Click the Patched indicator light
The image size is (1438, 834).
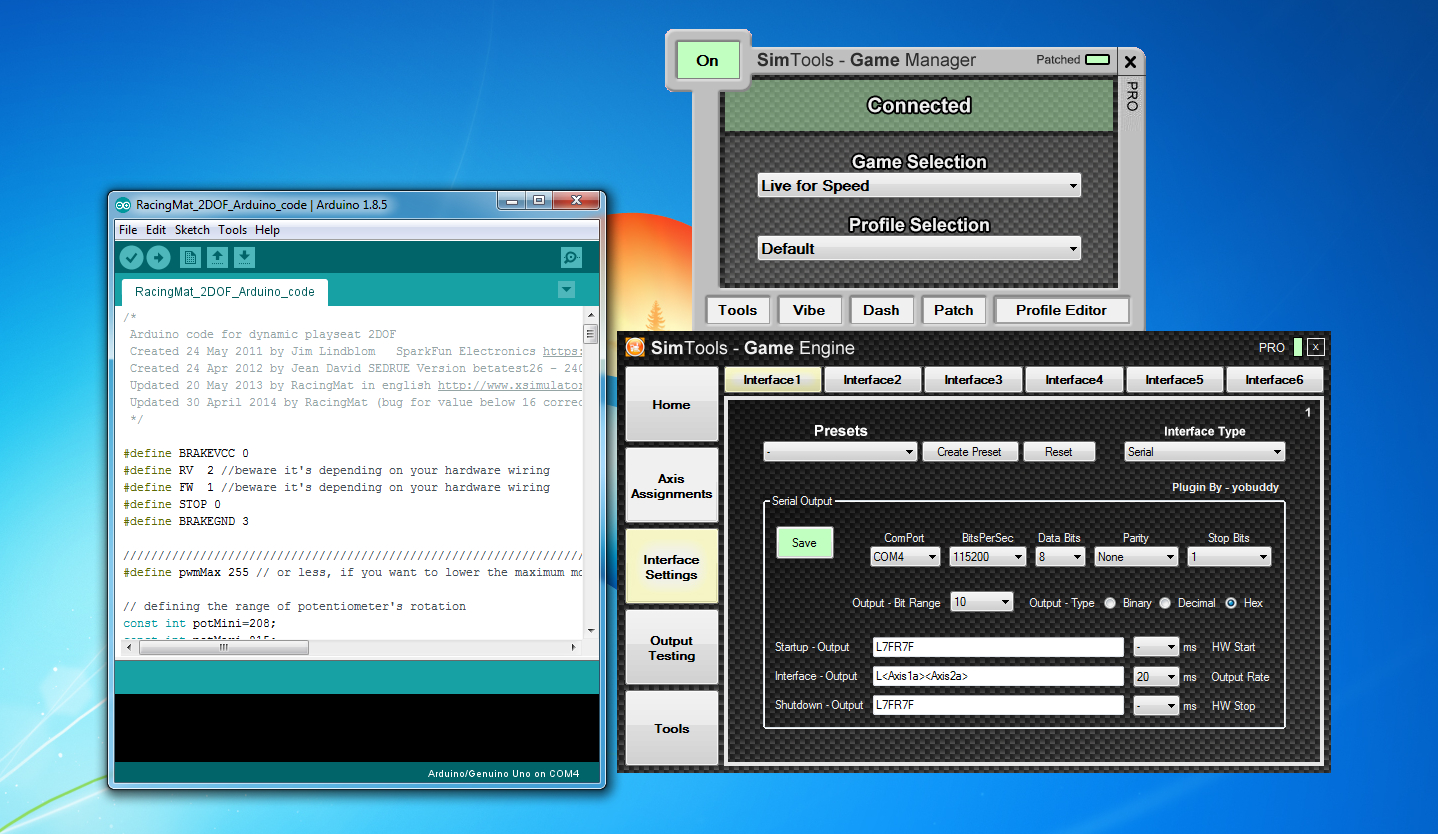[1097, 60]
